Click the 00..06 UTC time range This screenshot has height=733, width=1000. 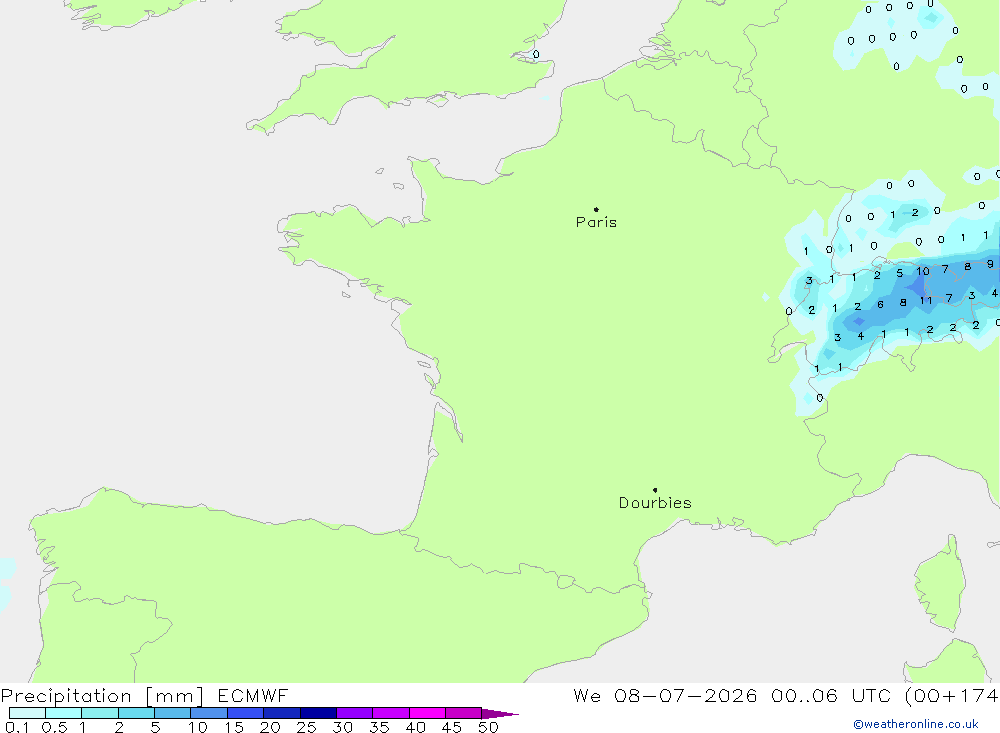[x=831, y=695]
